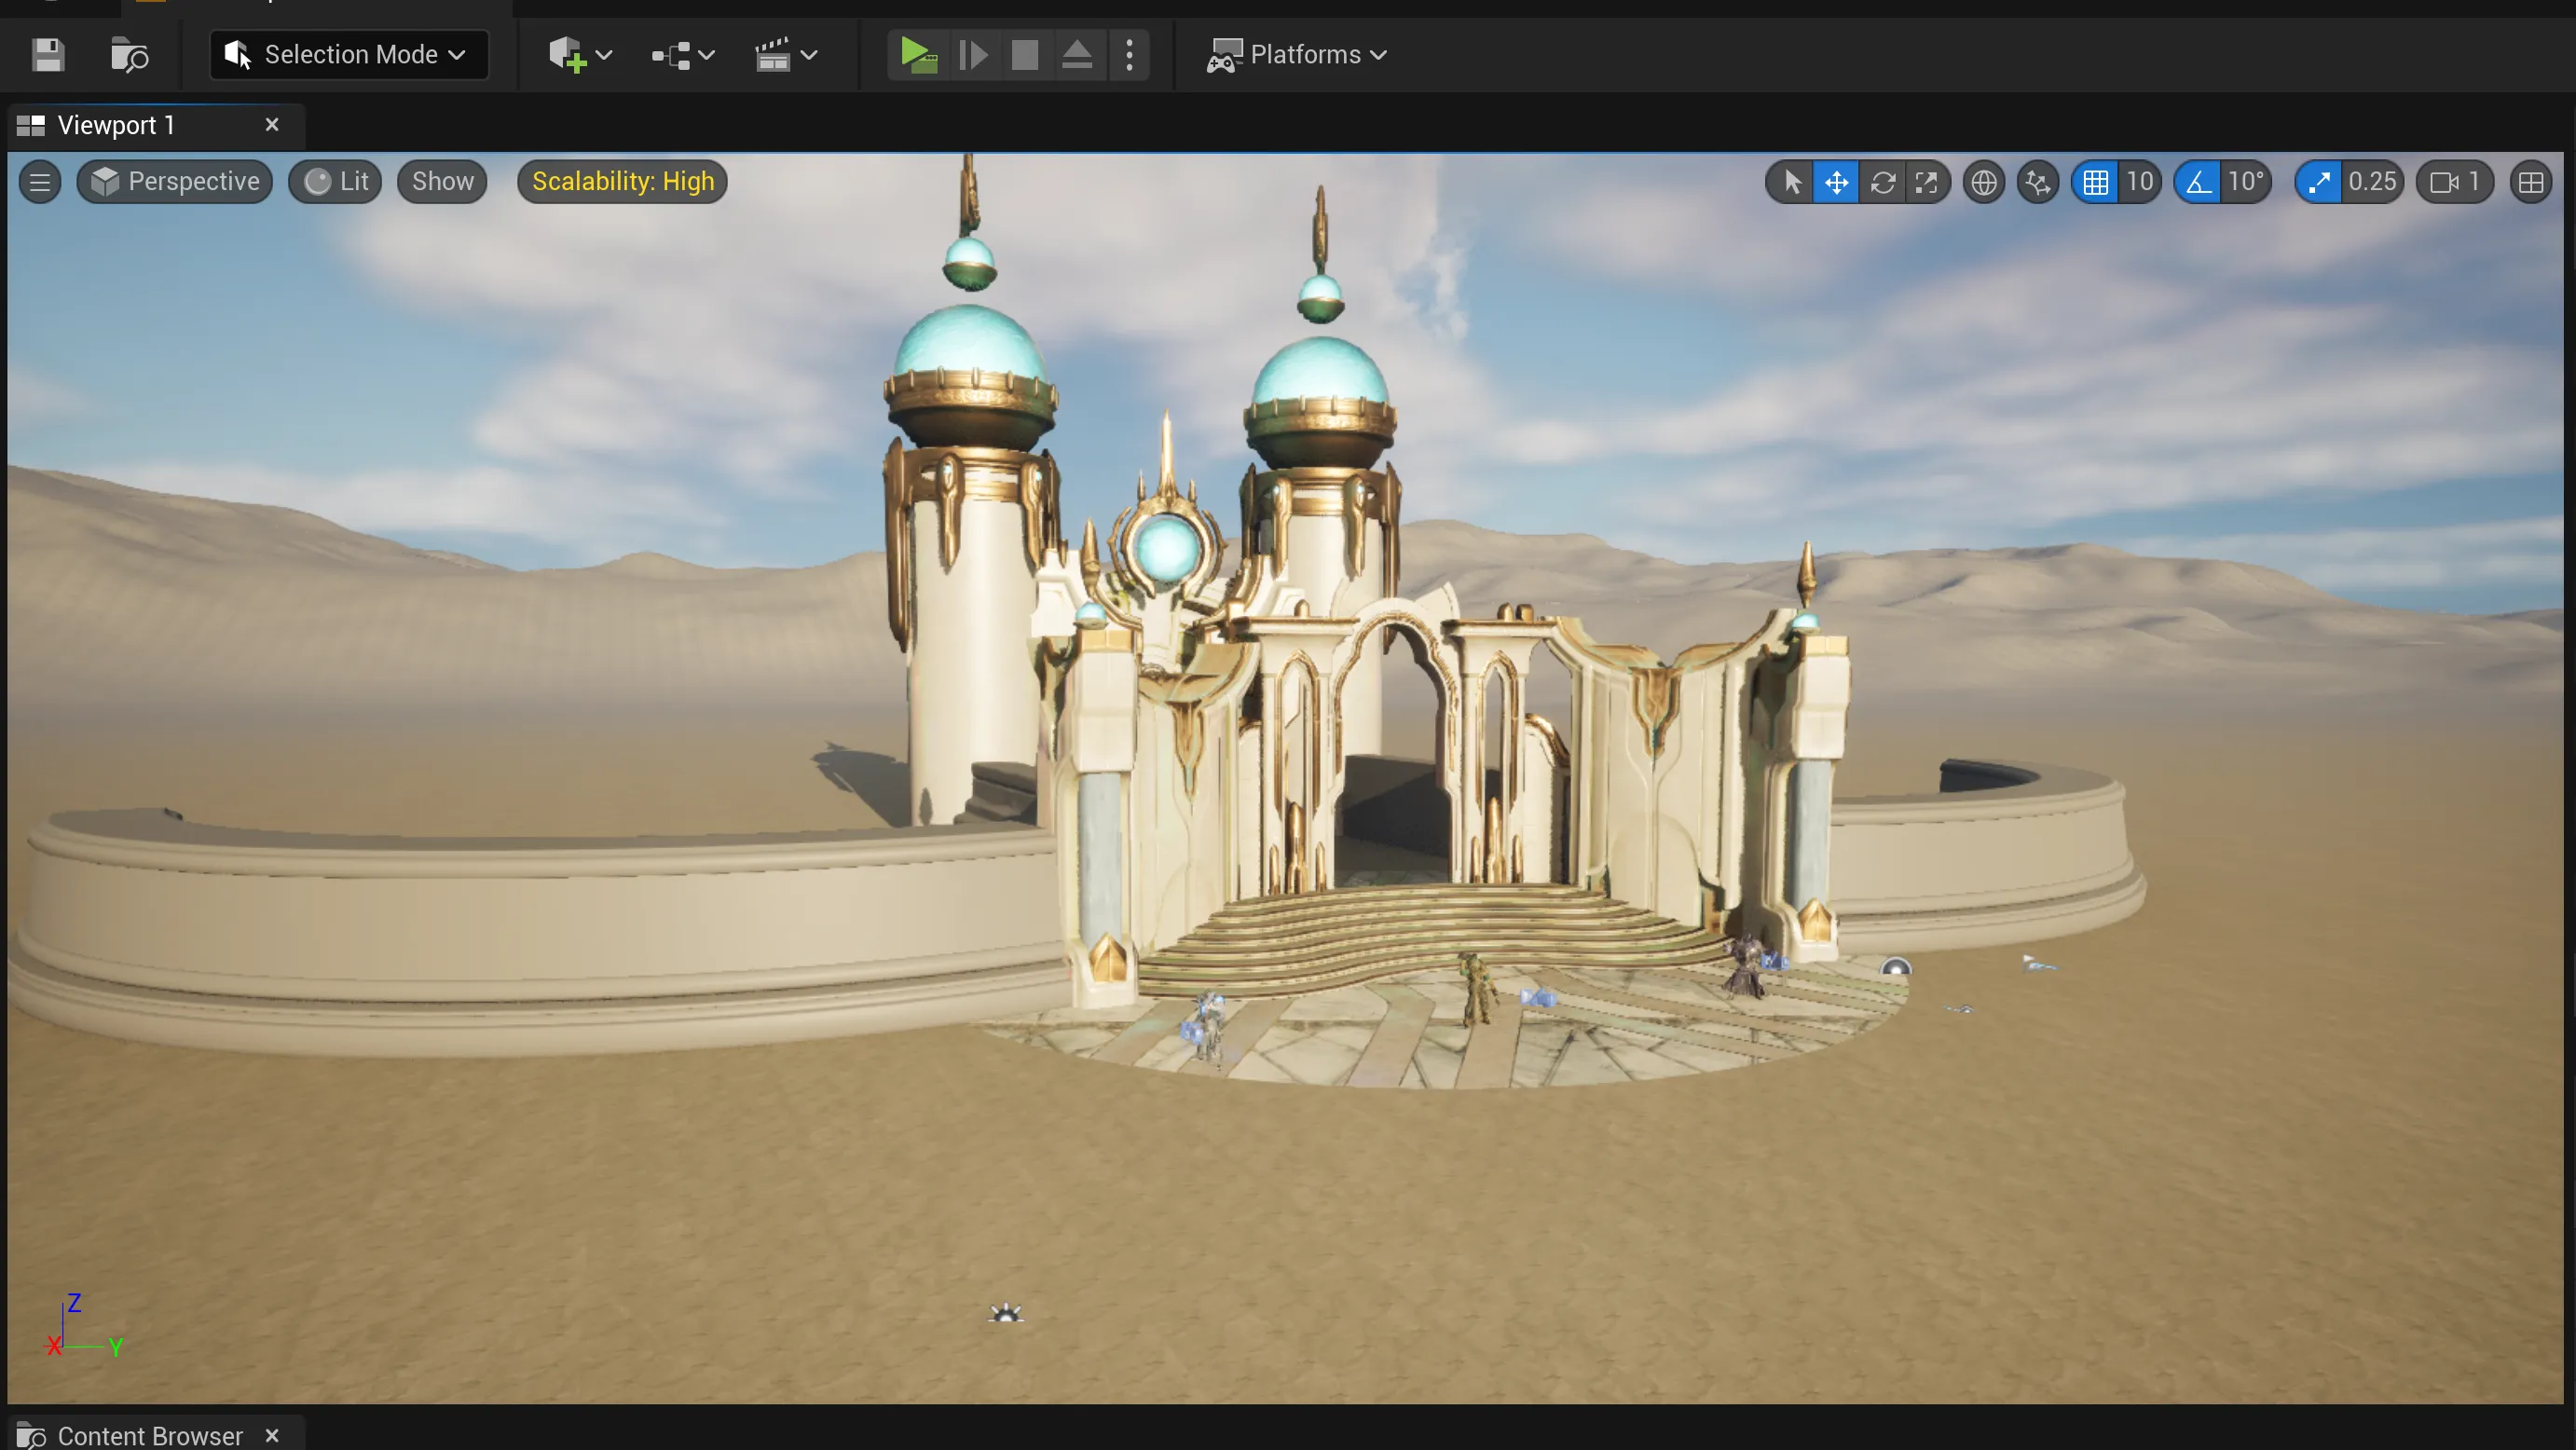Click the select-objects arrow tool in viewport

1791,182
